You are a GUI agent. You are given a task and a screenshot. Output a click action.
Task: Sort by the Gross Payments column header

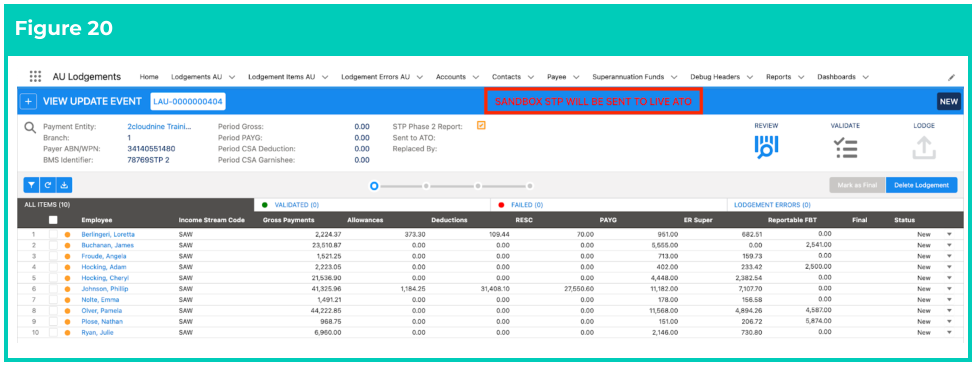(288, 220)
